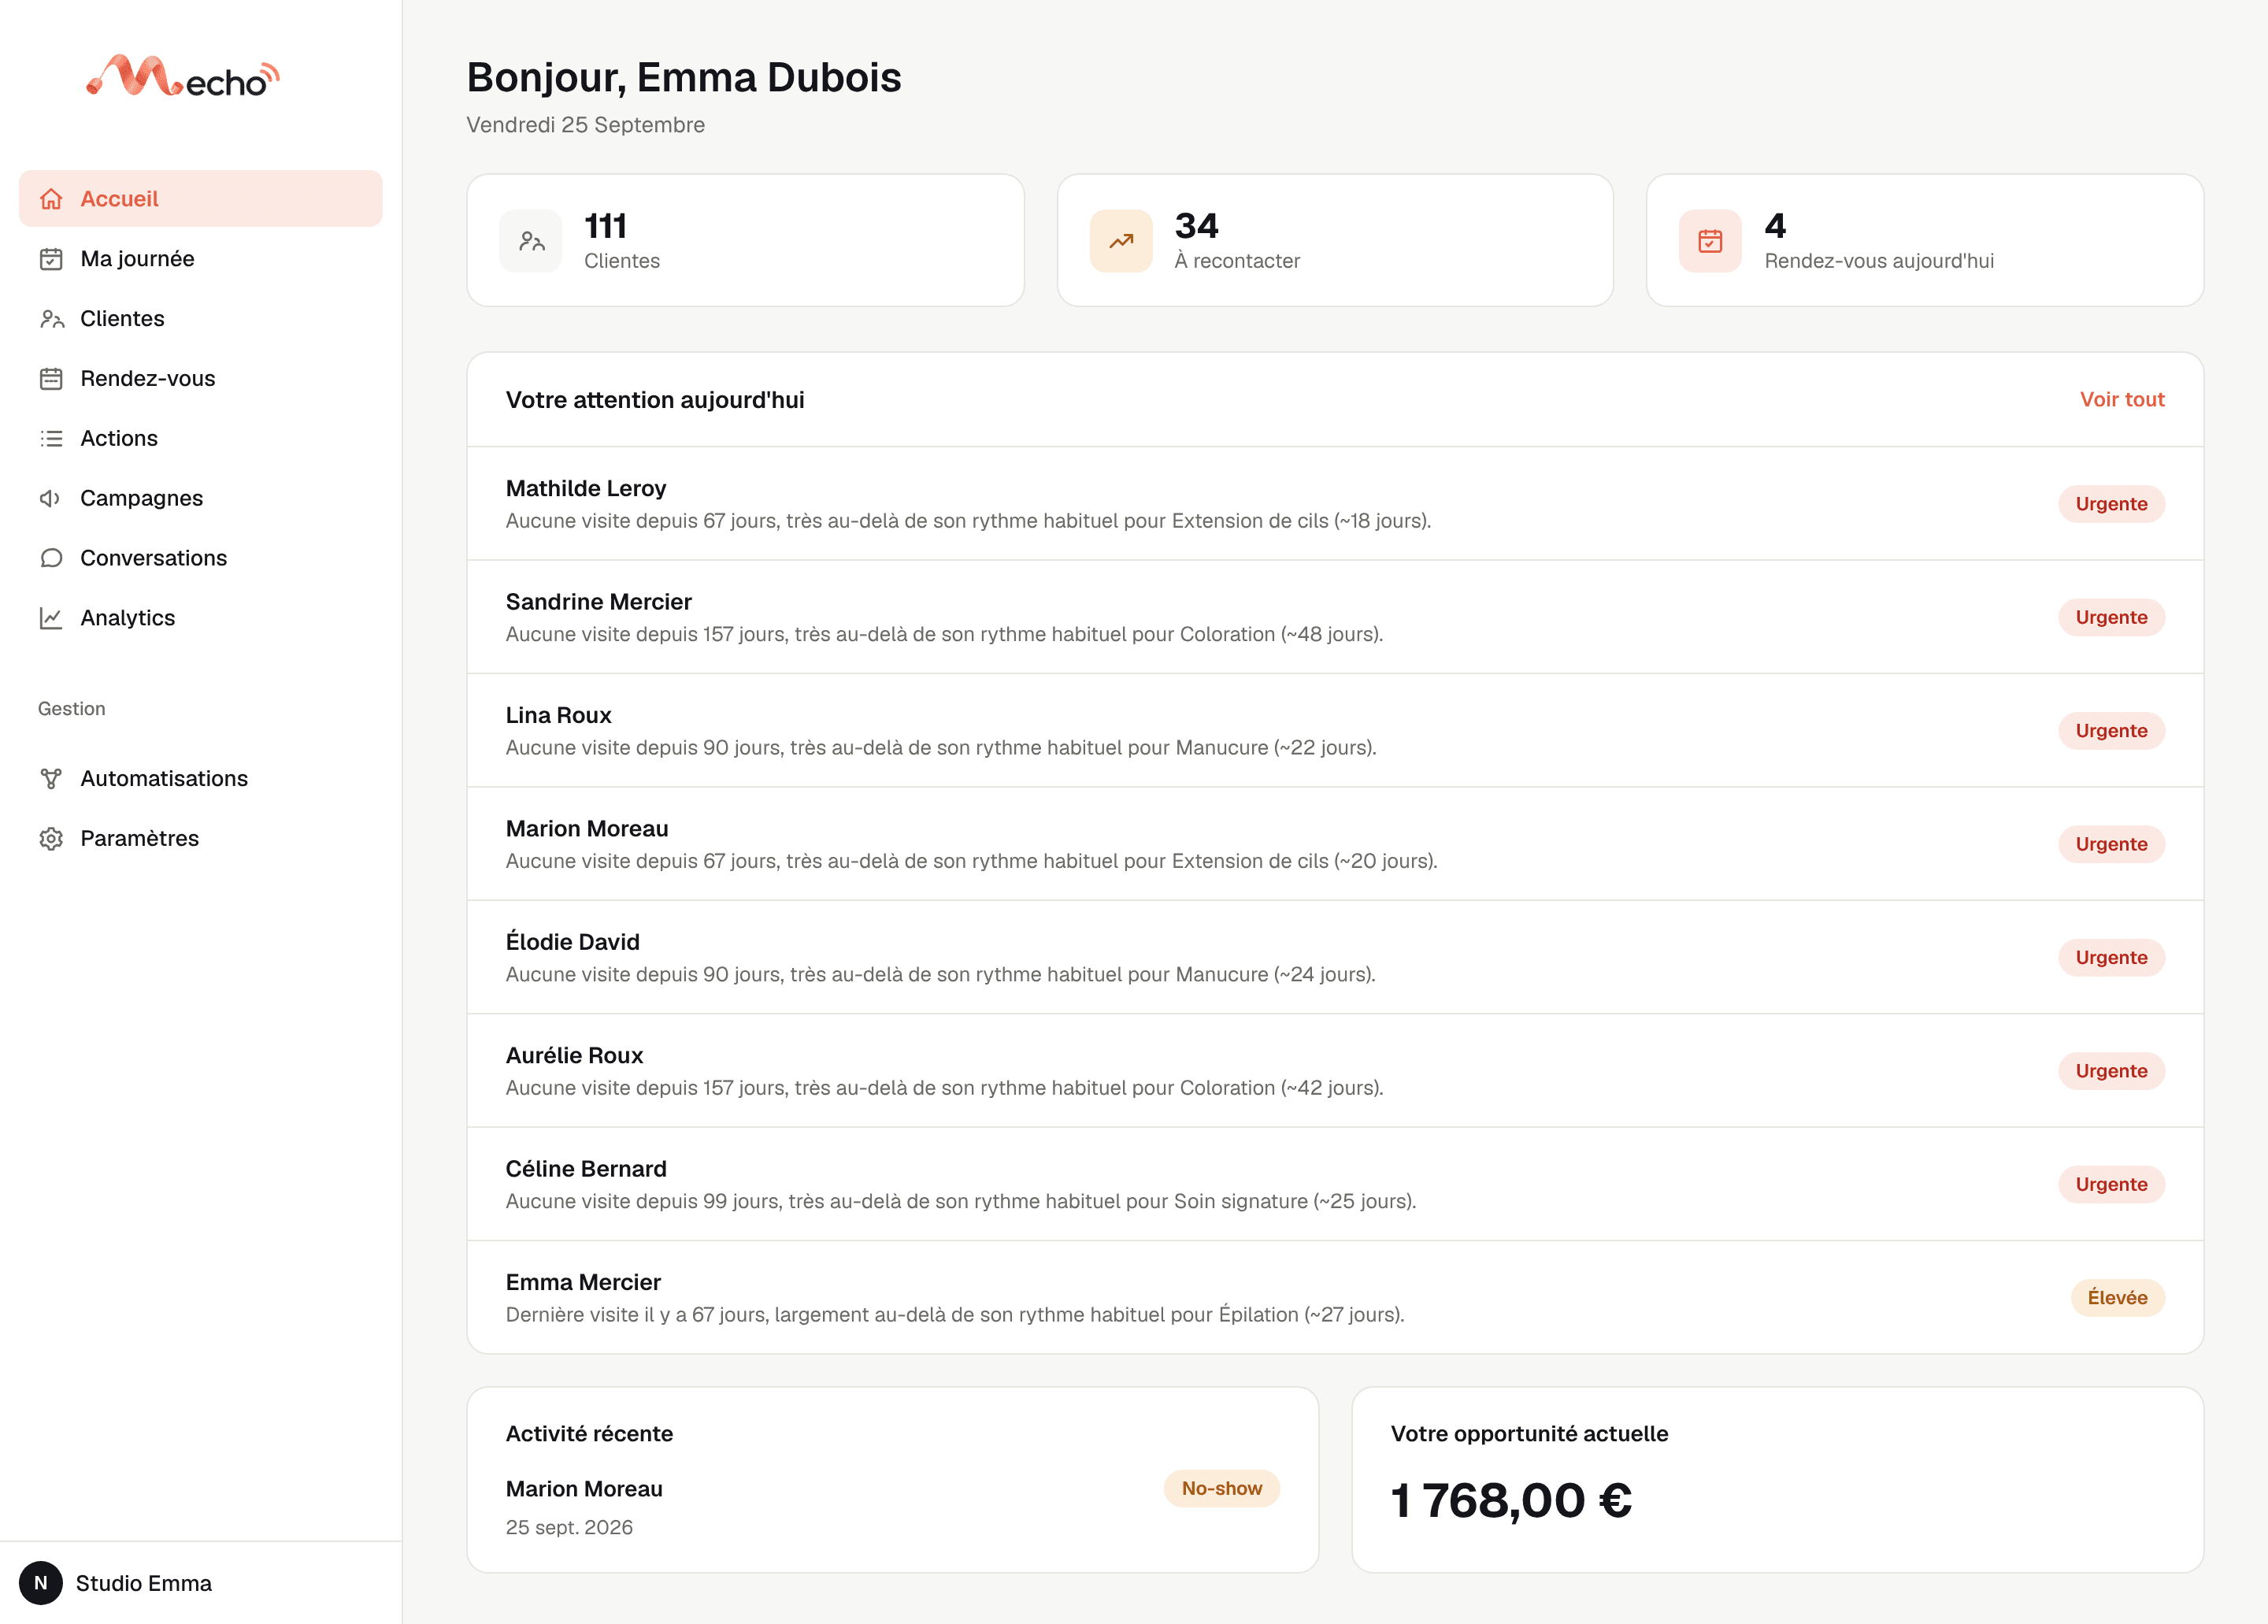The width and height of the screenshot is (2268, 1624).
Task: Open the Ma journée menu item
Action: (x=201, y=259)
